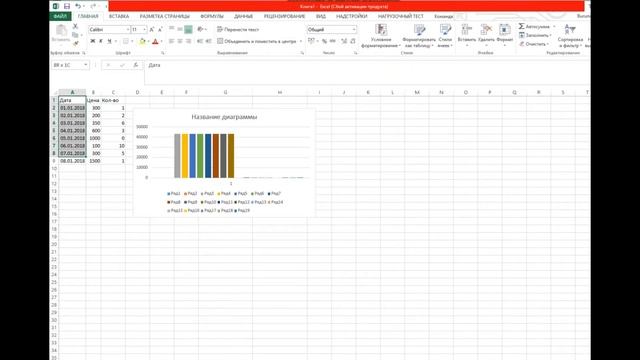
Task: Open the Общий number format dropdown
Action: (353, 29)
